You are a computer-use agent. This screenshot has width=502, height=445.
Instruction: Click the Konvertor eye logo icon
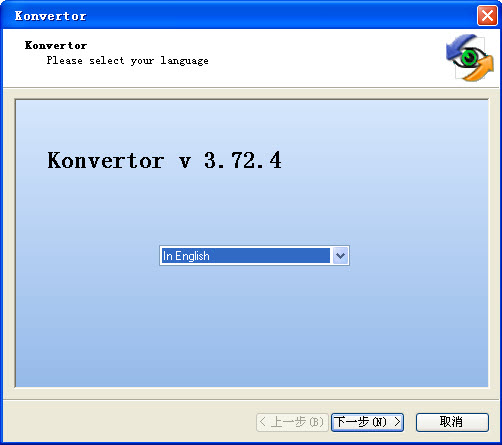click(x=470, y=57)
